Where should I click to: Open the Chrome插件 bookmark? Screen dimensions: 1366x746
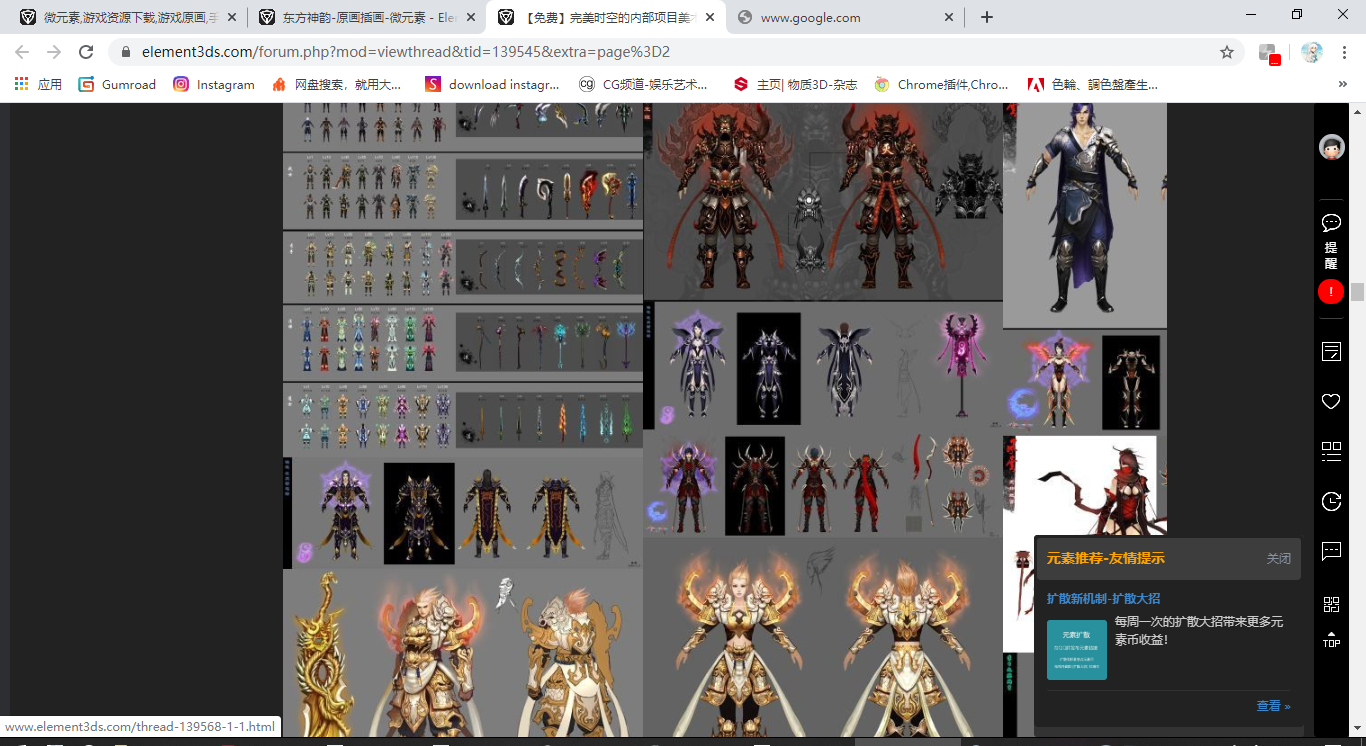pyautogui.click(x=941, y=84)
